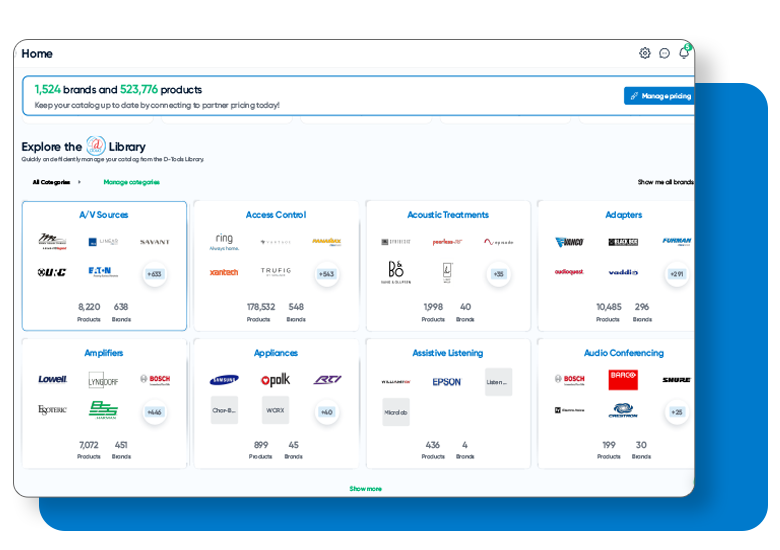Image resolution: width=780 pixels, height=550 pixels.
Task: Click the Crestron brand logo
Action: coord(623,410)
